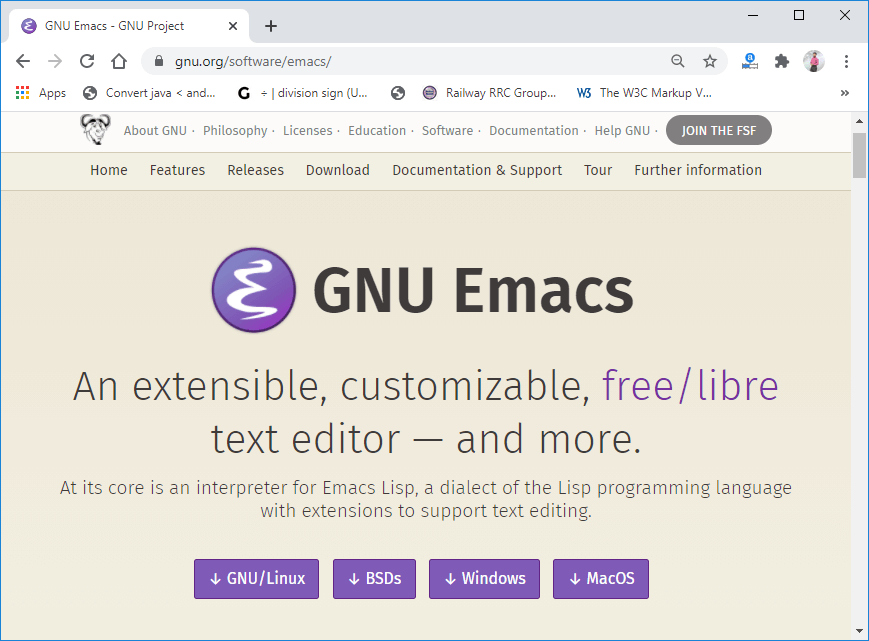Follow the purple free/libre link

tap(690, 386)
